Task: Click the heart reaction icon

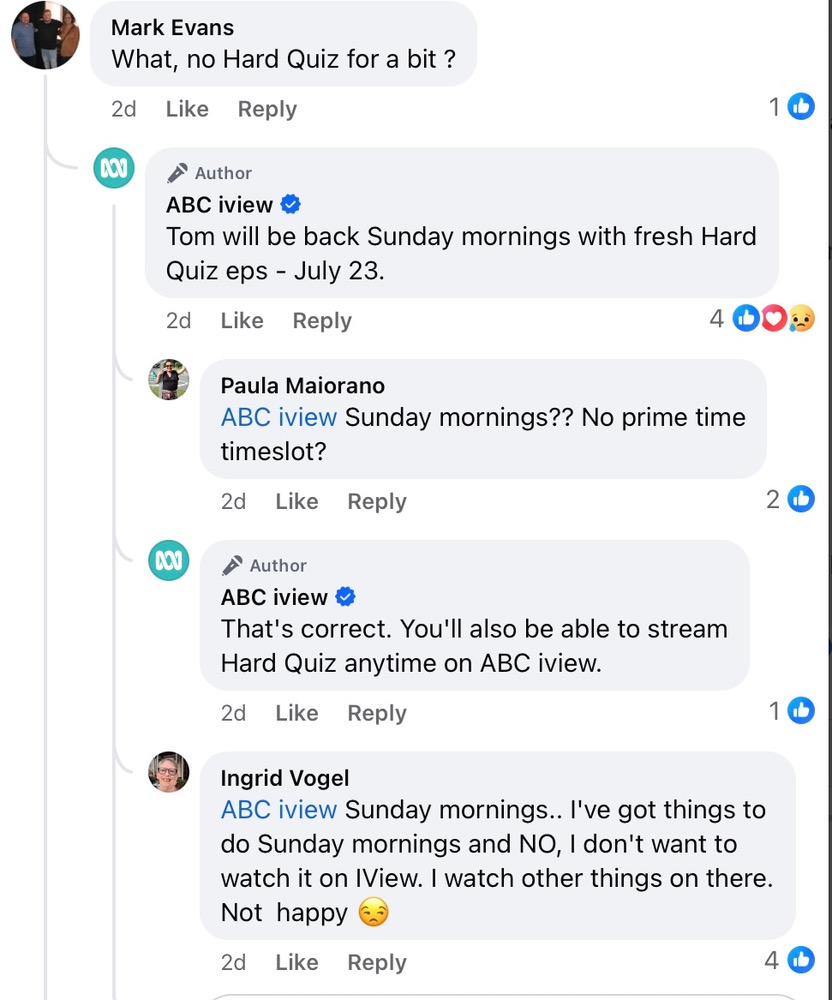Action: click(774, 318)
